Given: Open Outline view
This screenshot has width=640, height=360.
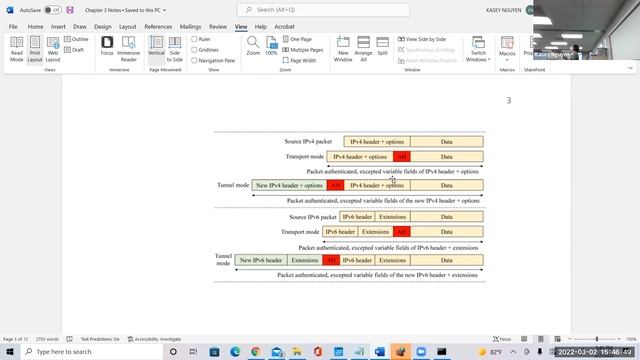Looking at the screenshot, I should [x=76, y=39].
